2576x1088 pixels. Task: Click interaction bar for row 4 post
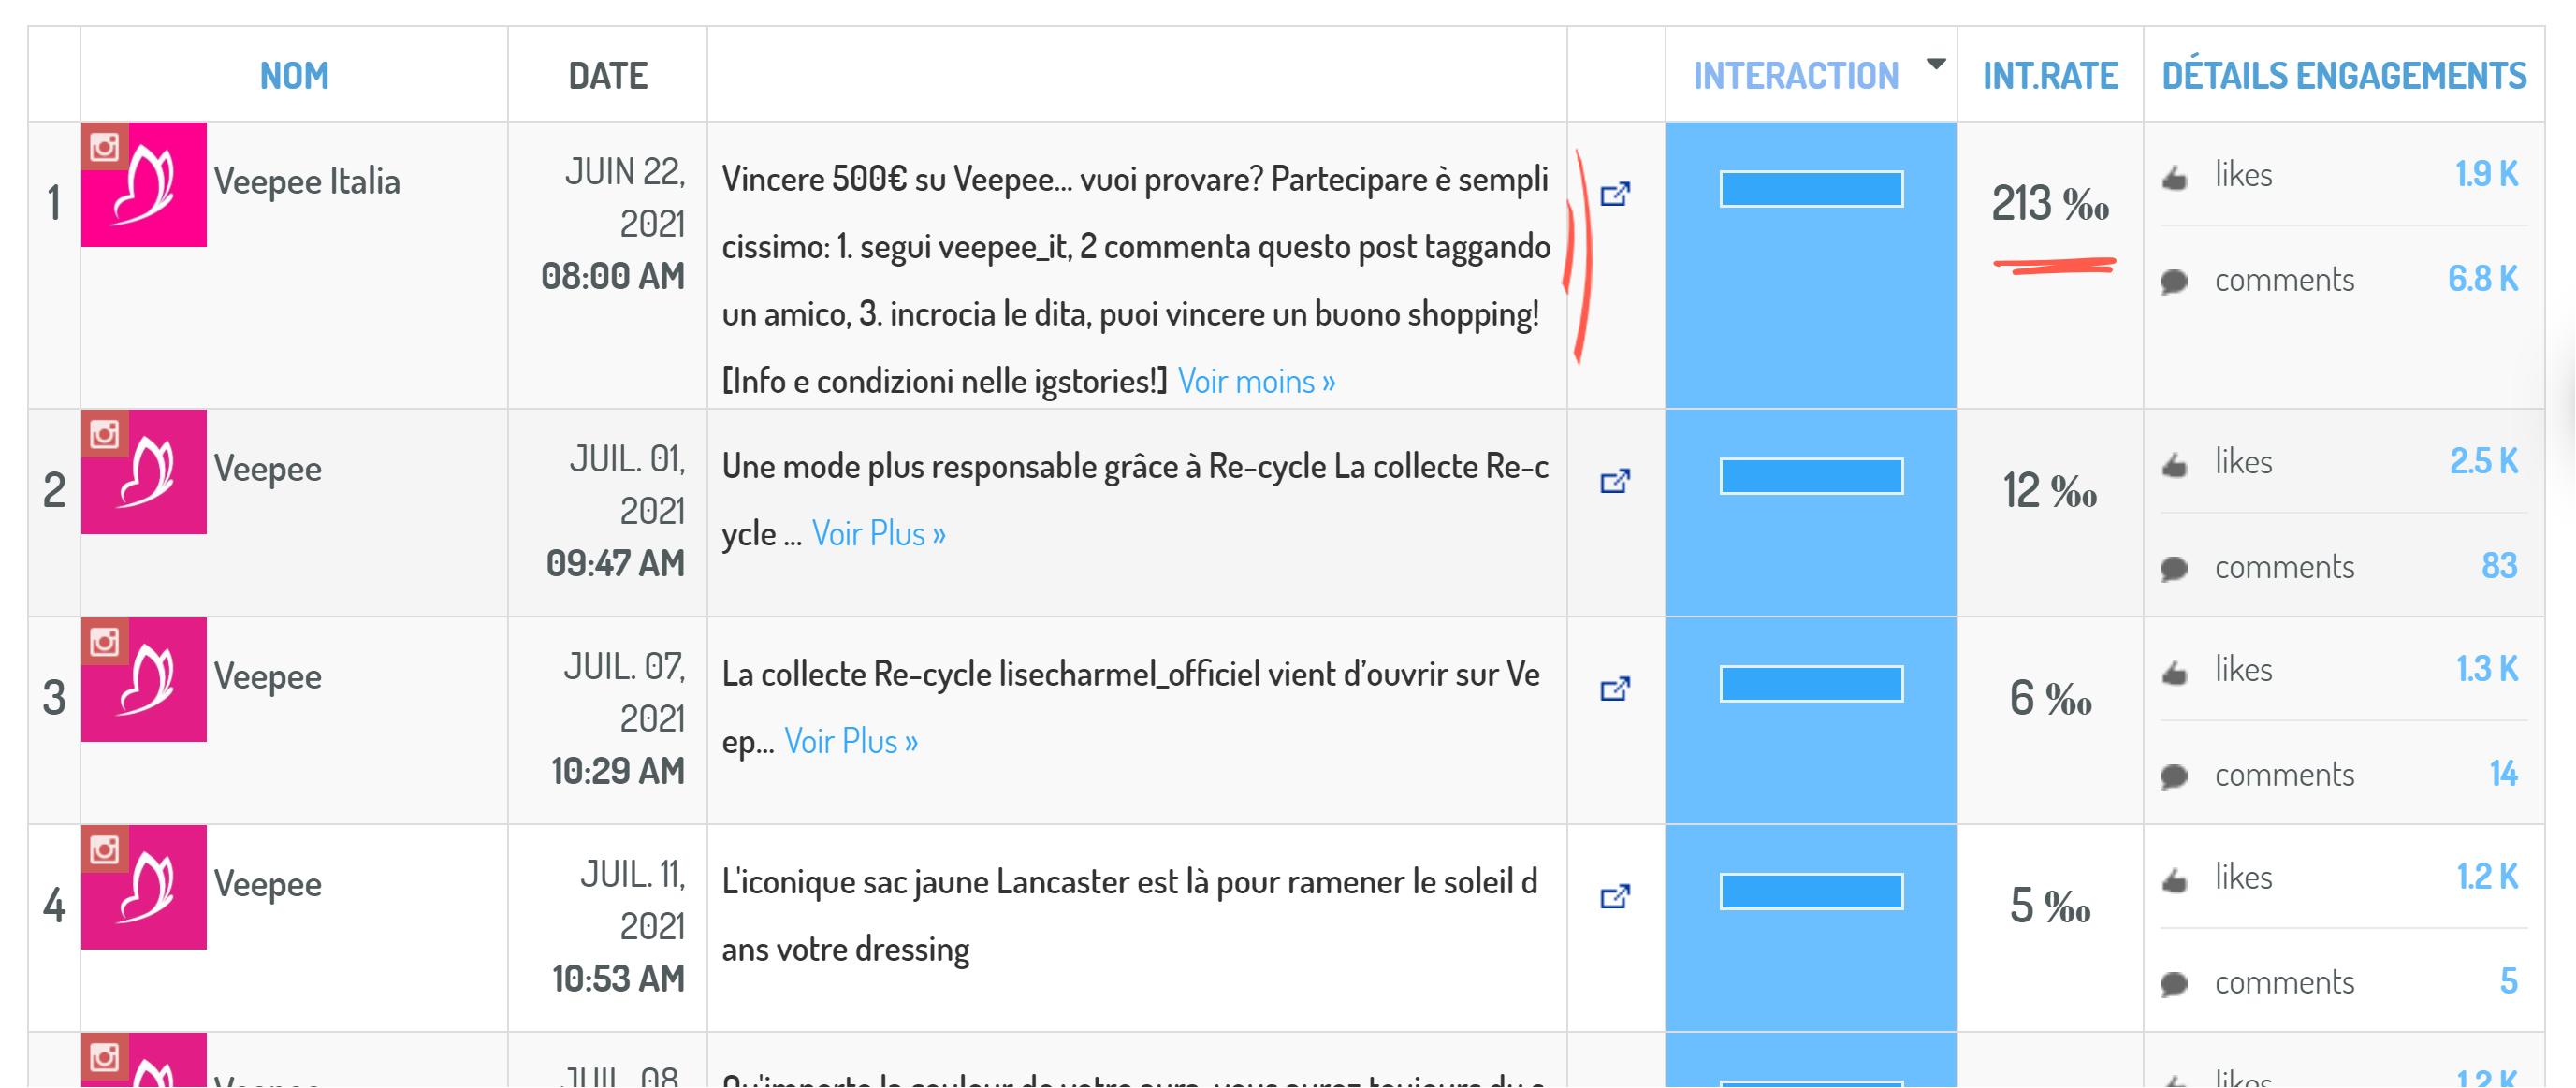[1811, 892]
